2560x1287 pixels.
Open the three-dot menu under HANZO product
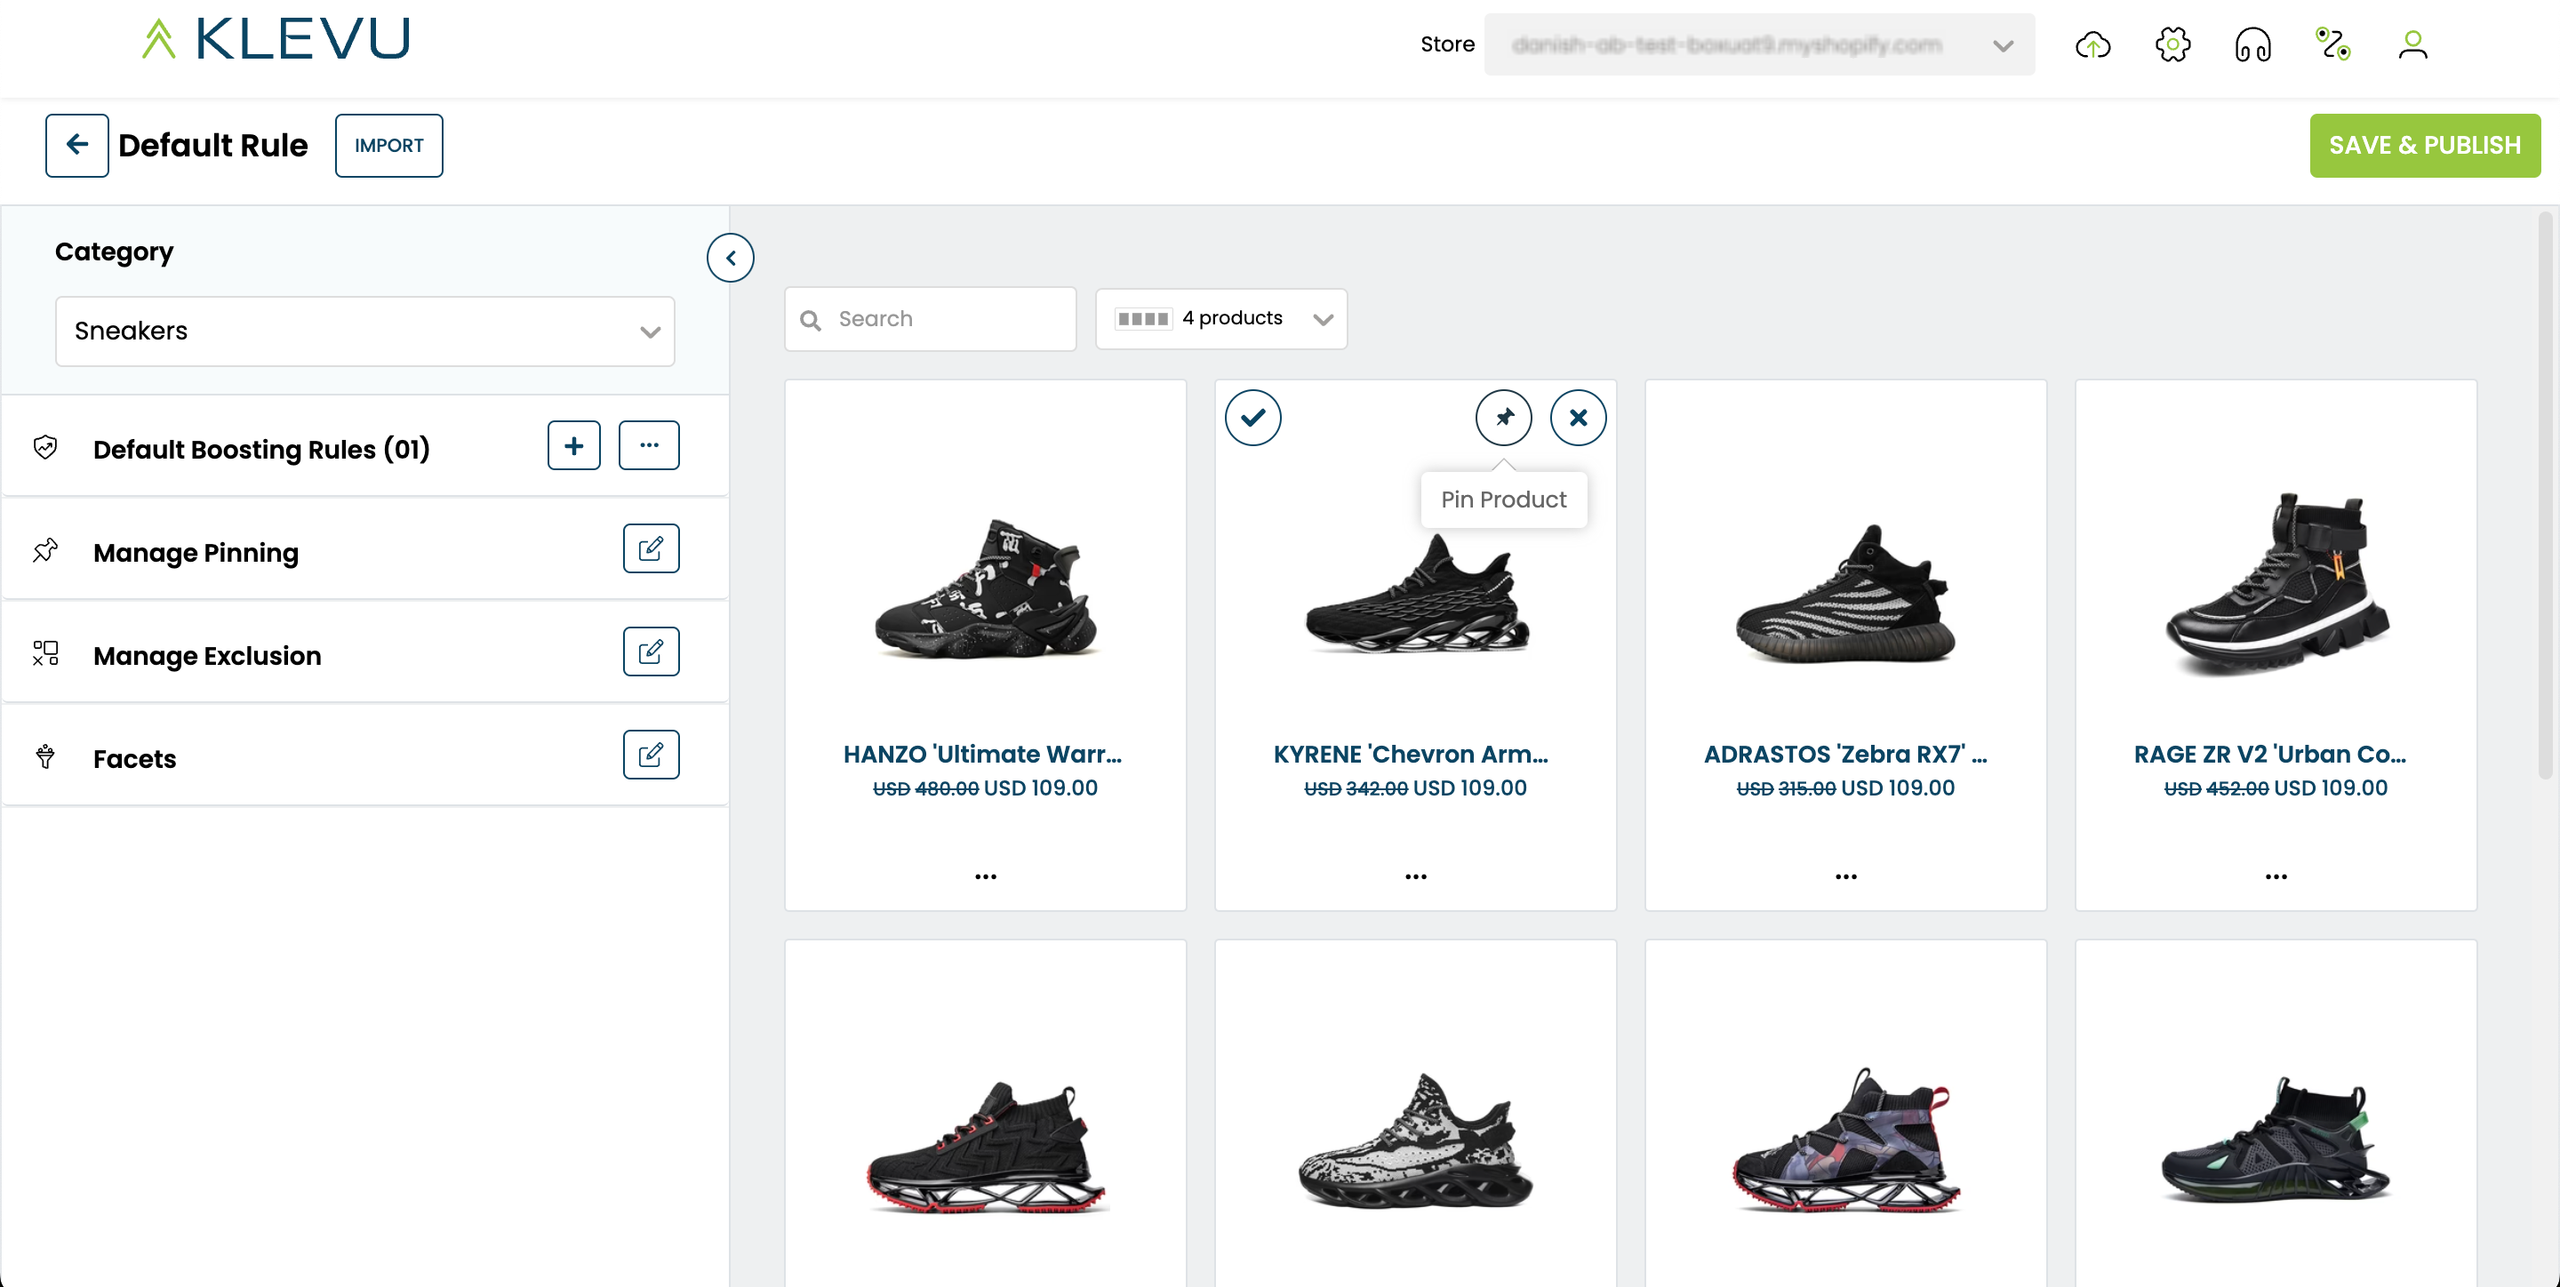pos(985,876)
